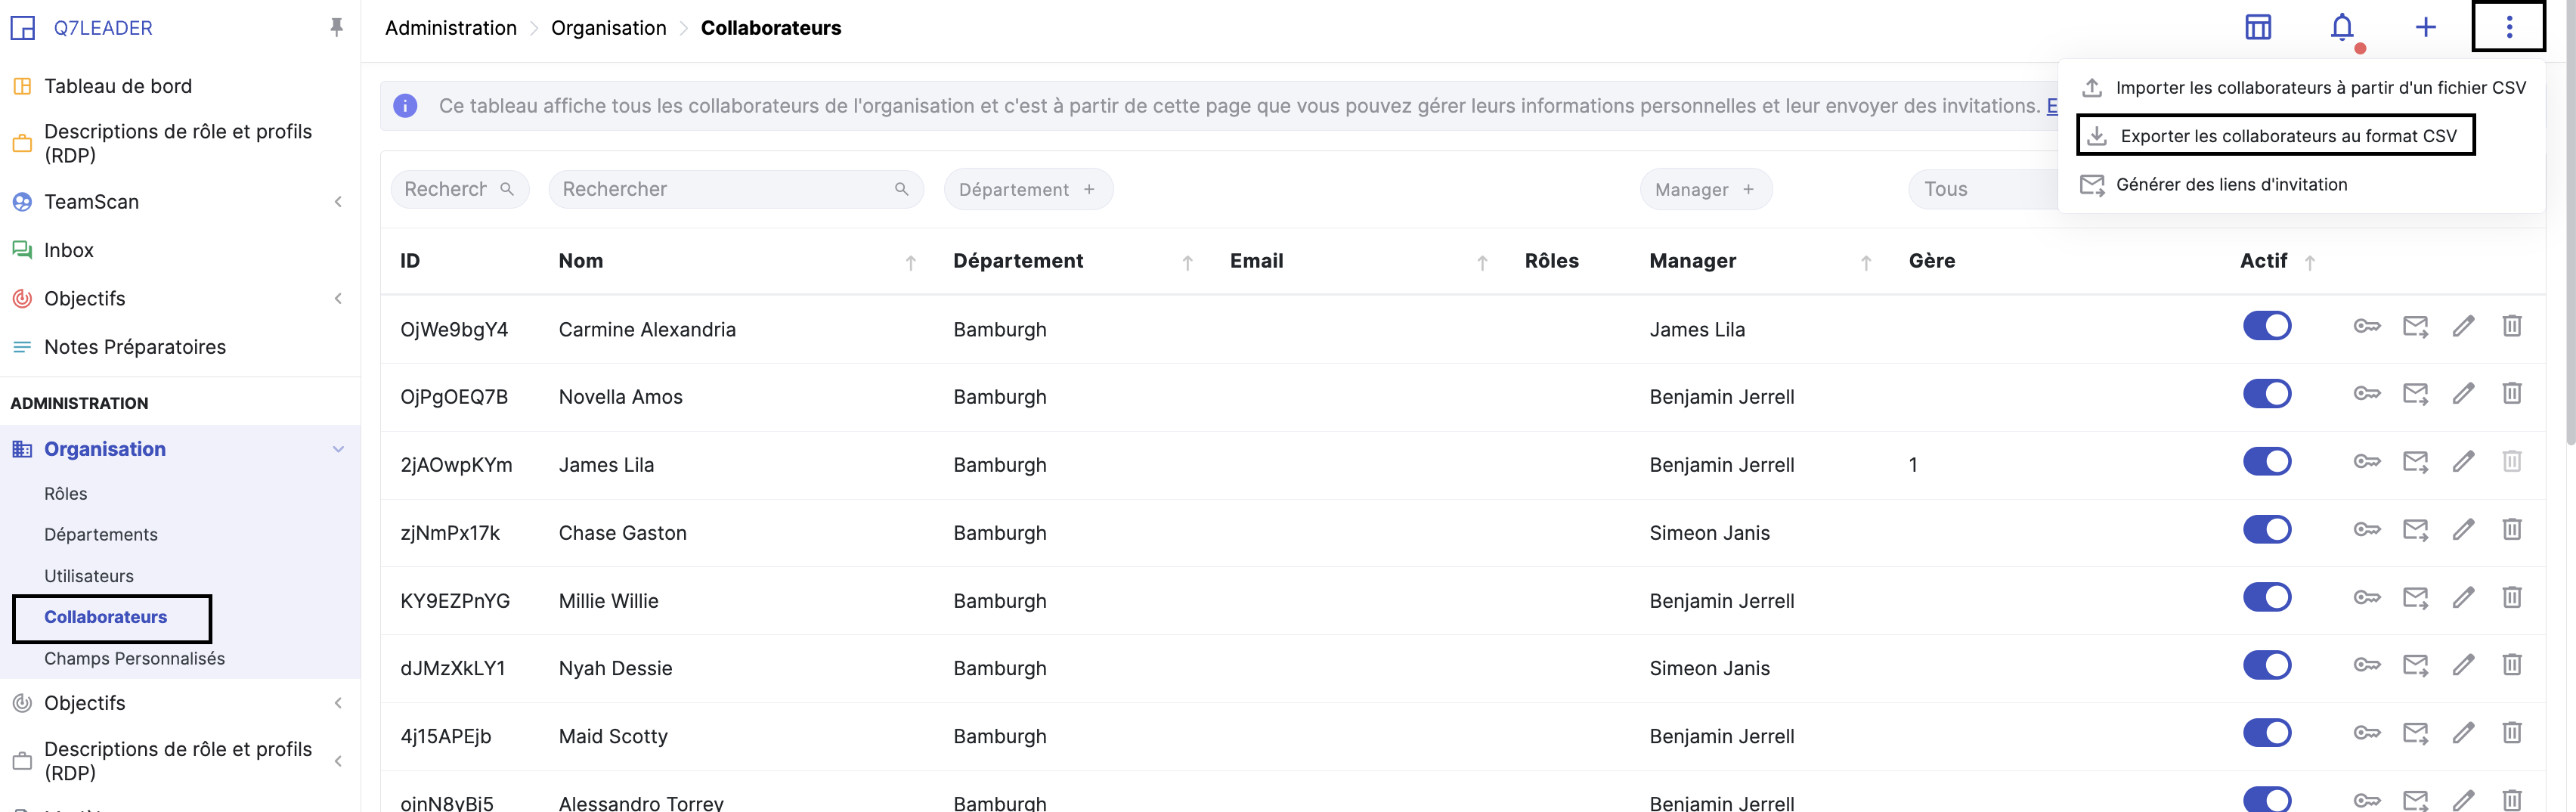Screen dimensions: 2576x812
Task: Disable active switch for James Lila
Action: 2266,462
